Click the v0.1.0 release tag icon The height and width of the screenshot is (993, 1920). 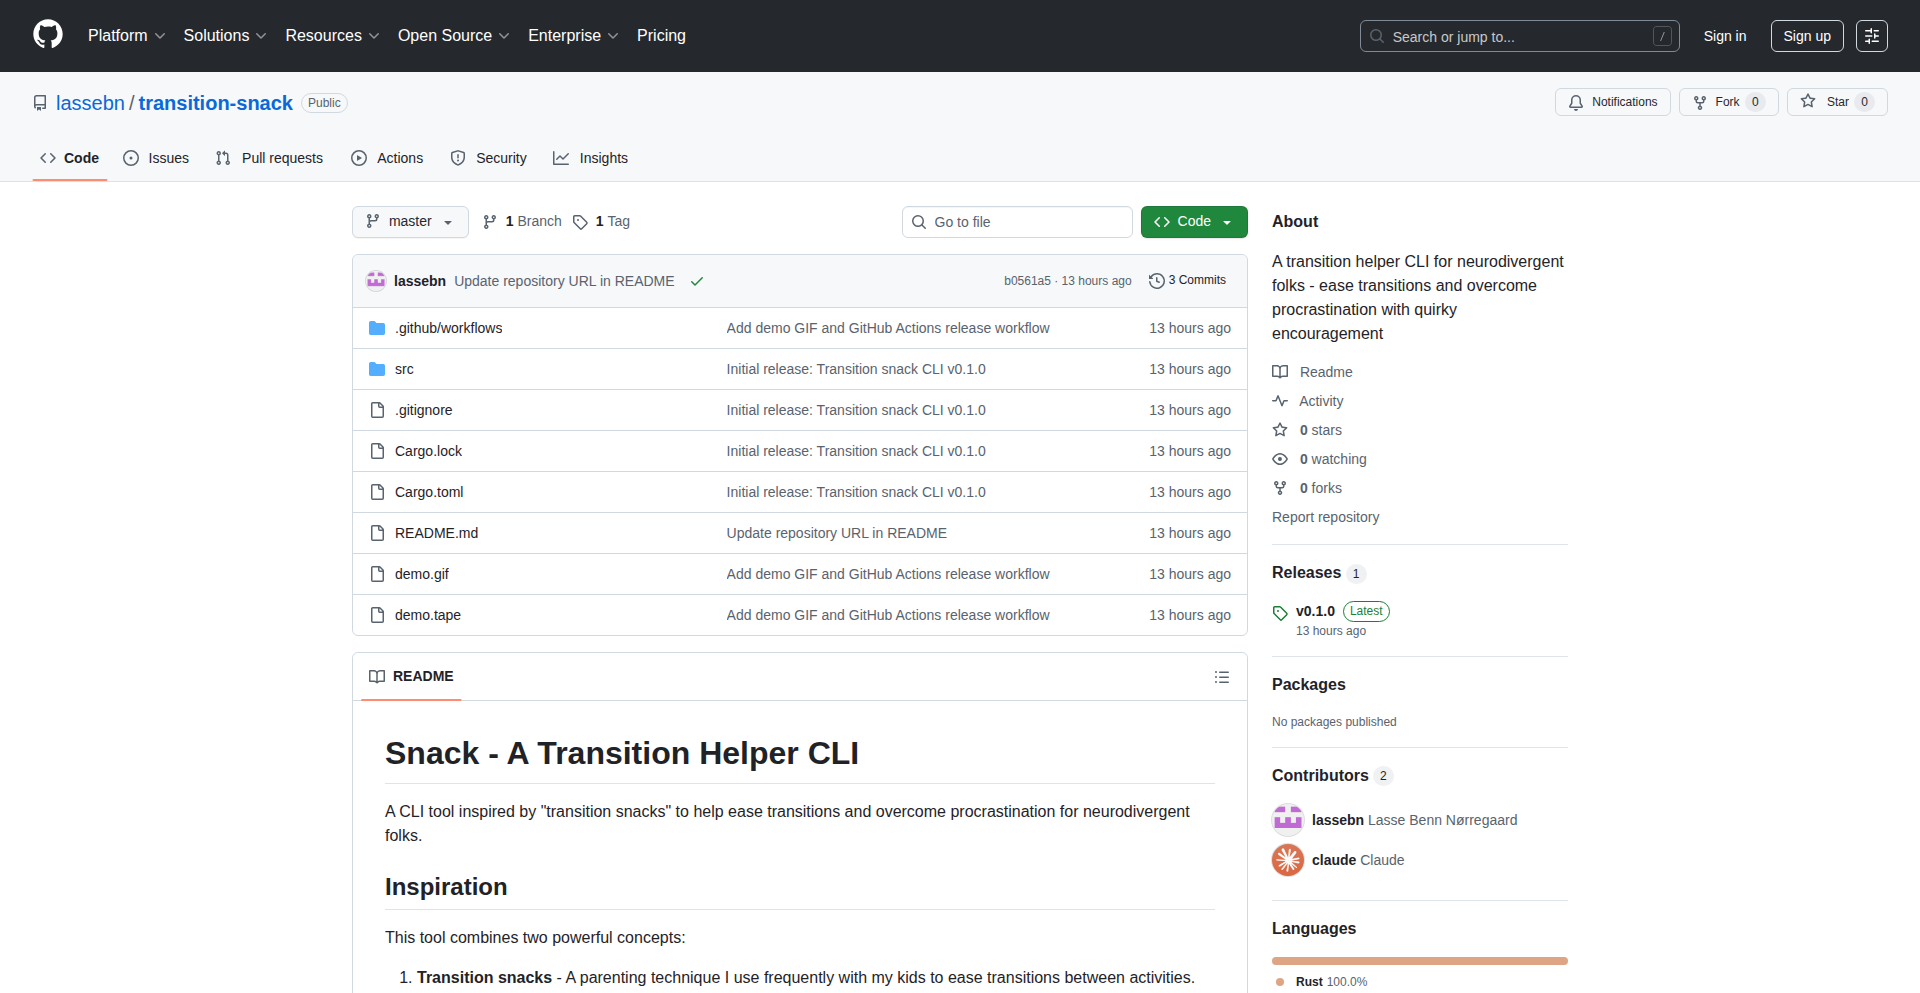(1280, 612)
